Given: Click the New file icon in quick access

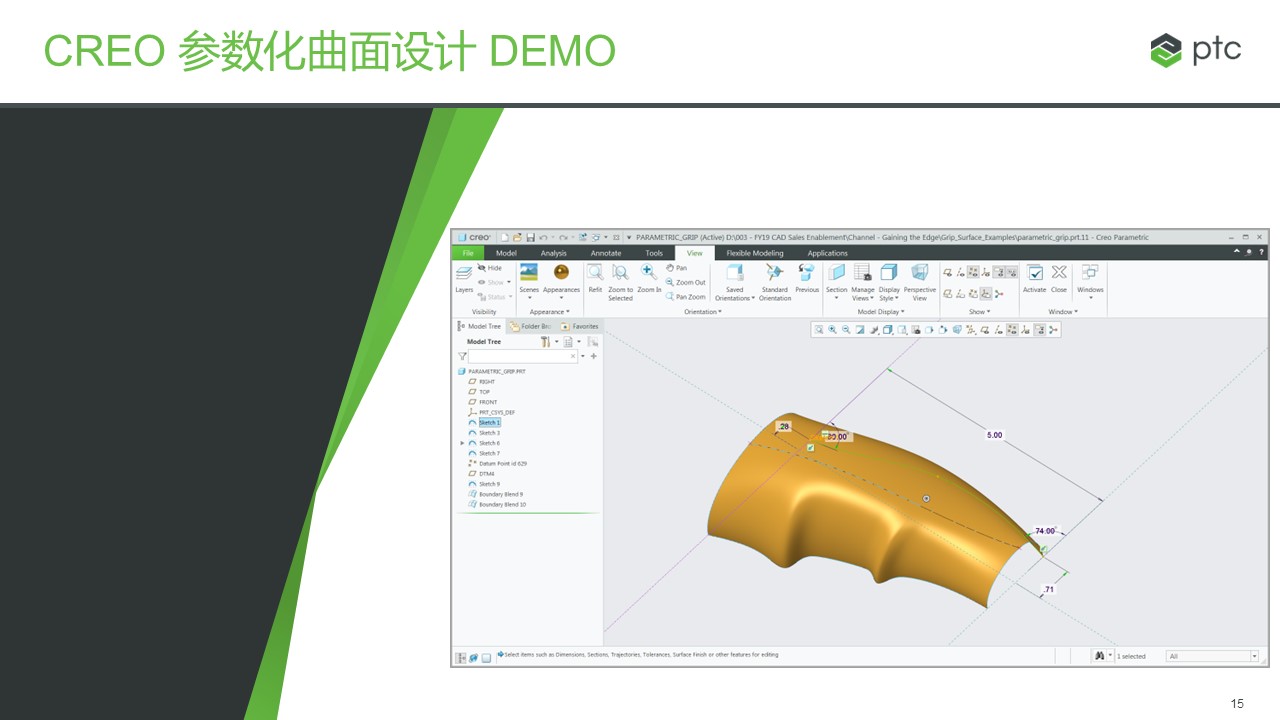Looking at the screenshot, I should point(505,237).
